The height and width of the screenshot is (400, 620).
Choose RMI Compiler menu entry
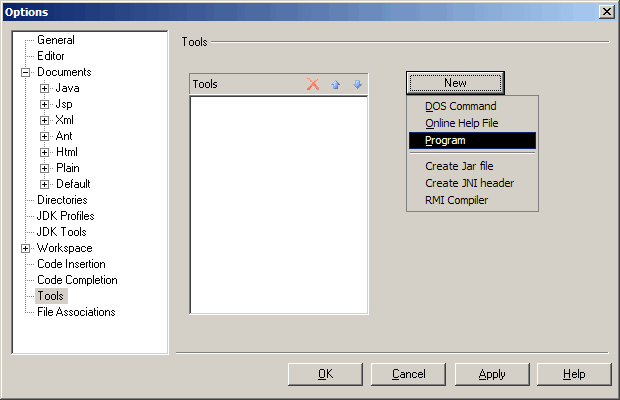pos(472,200)
